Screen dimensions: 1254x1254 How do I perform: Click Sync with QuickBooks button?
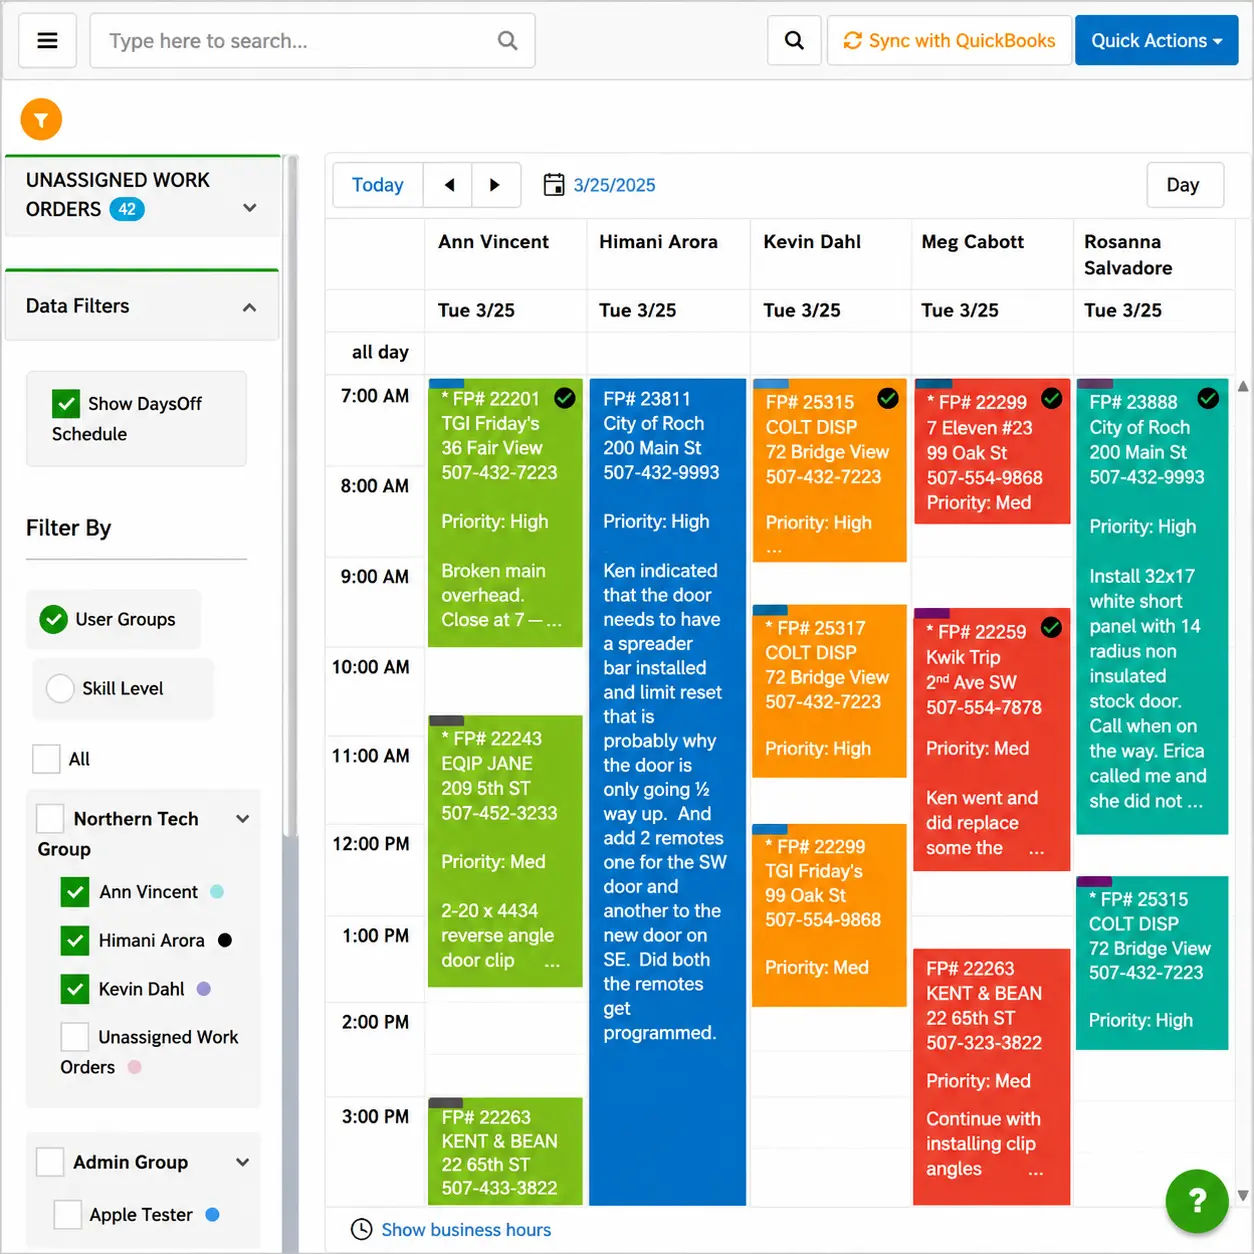pos(950,41)
